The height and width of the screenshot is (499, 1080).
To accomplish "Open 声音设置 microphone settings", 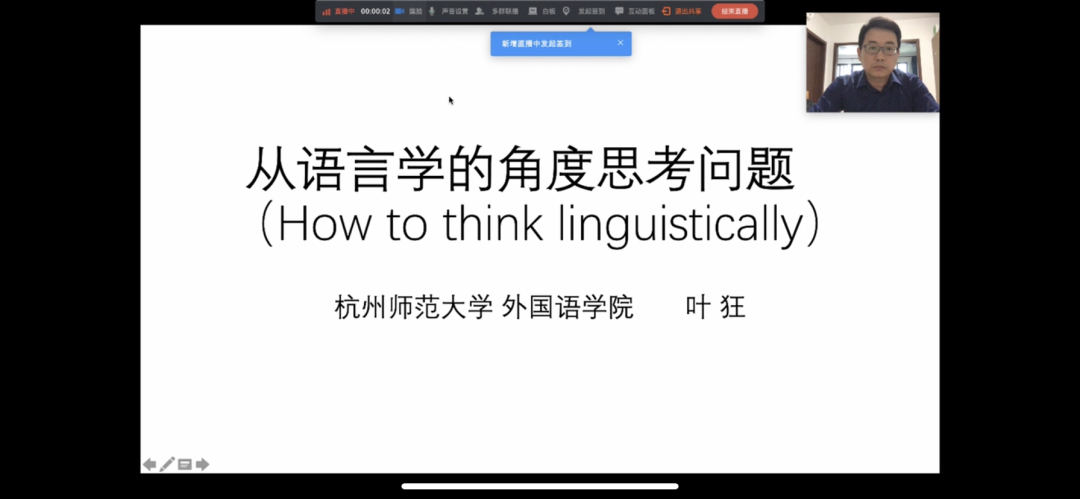I will (x=448, y=11).
